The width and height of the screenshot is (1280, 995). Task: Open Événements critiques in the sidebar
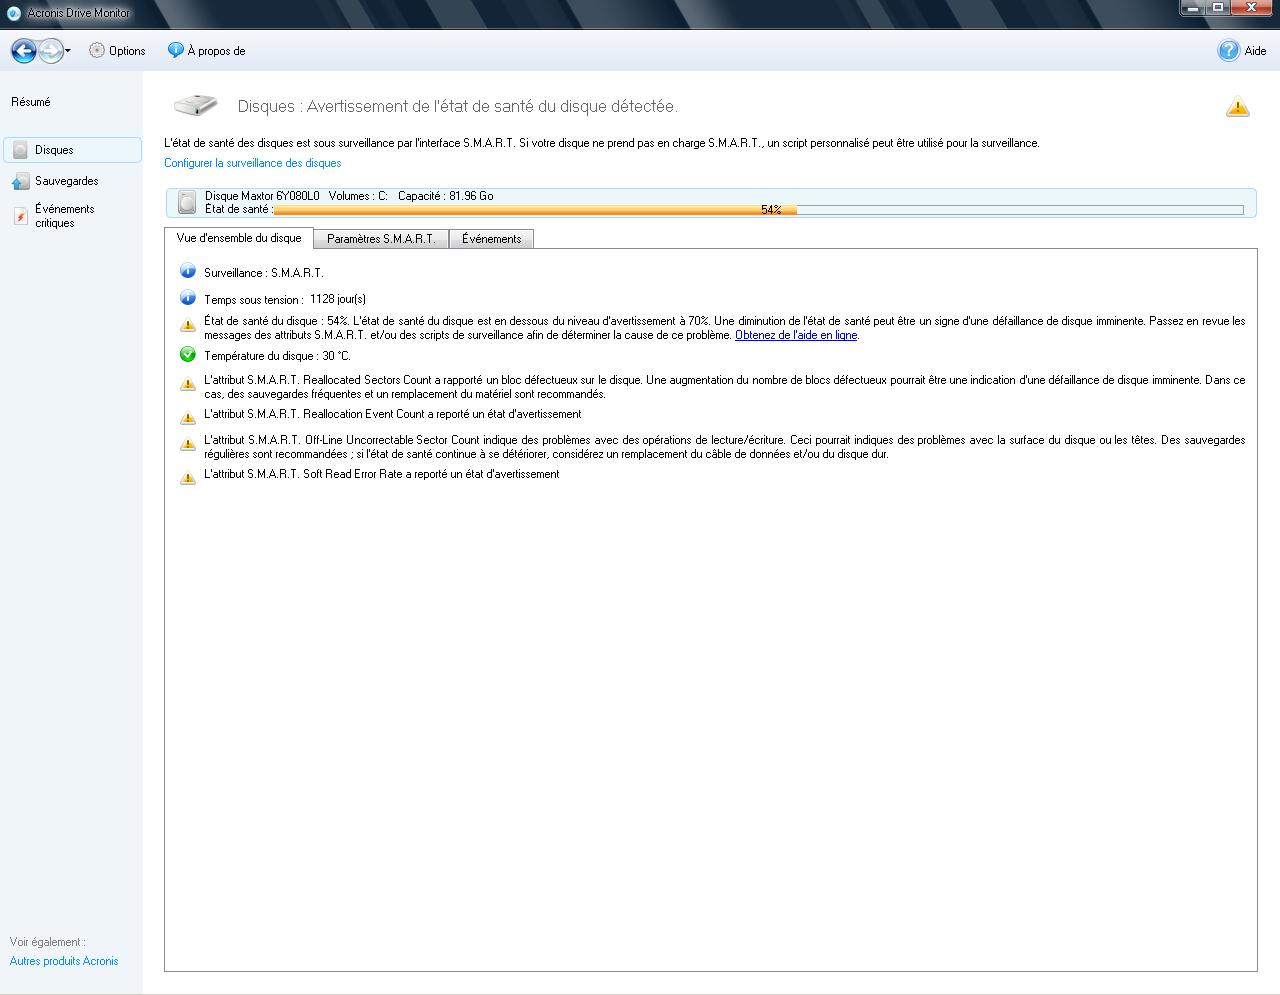pyautogui.click(x=65, y=216)
